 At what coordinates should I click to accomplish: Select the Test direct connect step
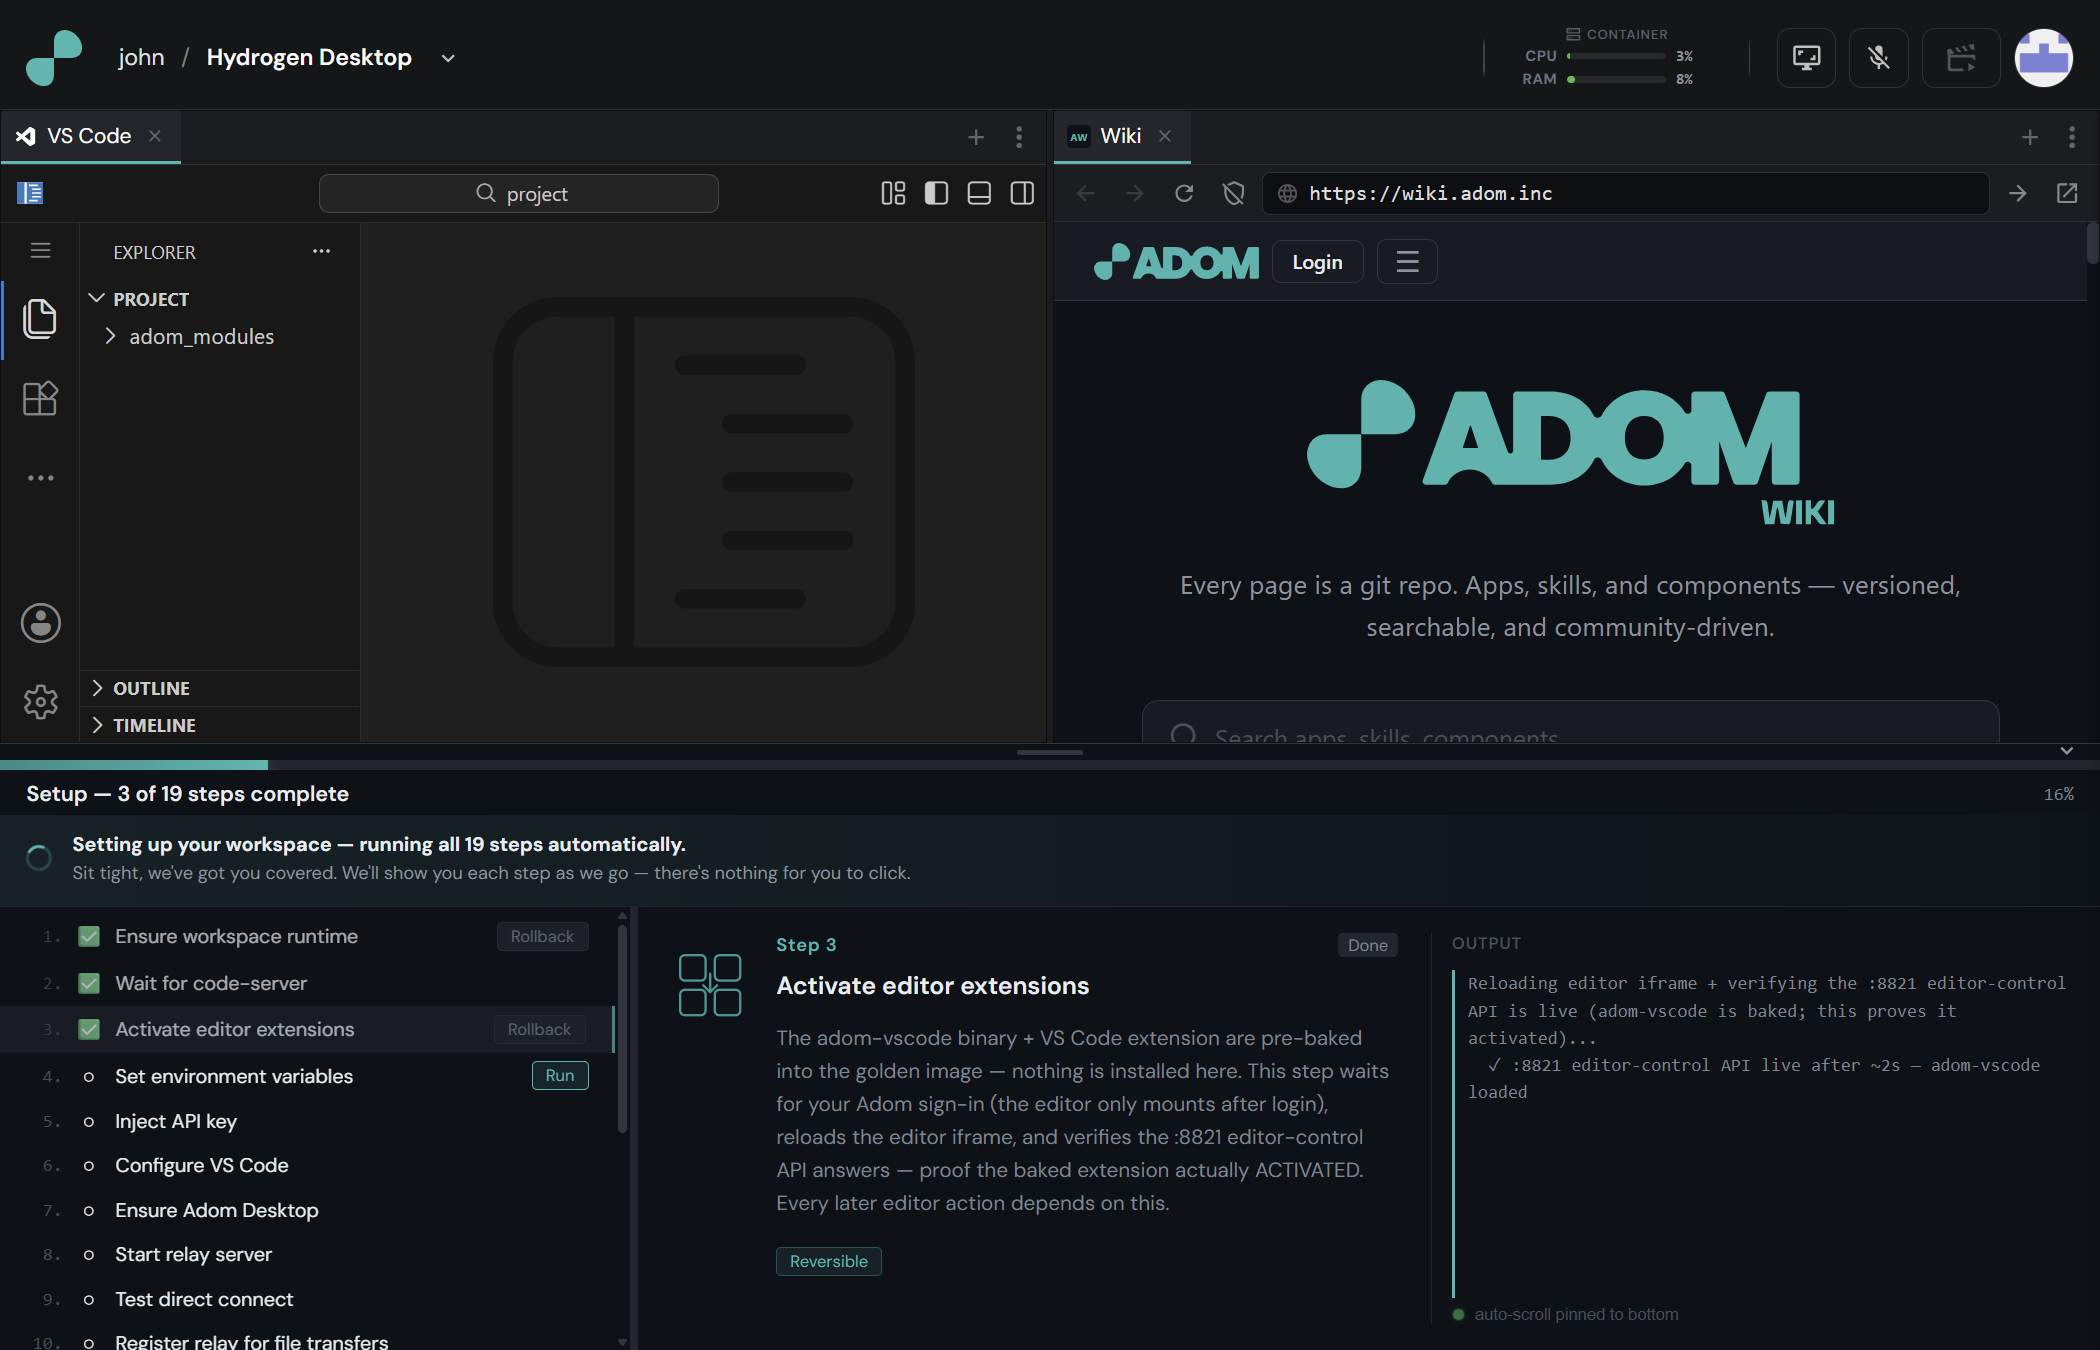(x=307, y=1300)
